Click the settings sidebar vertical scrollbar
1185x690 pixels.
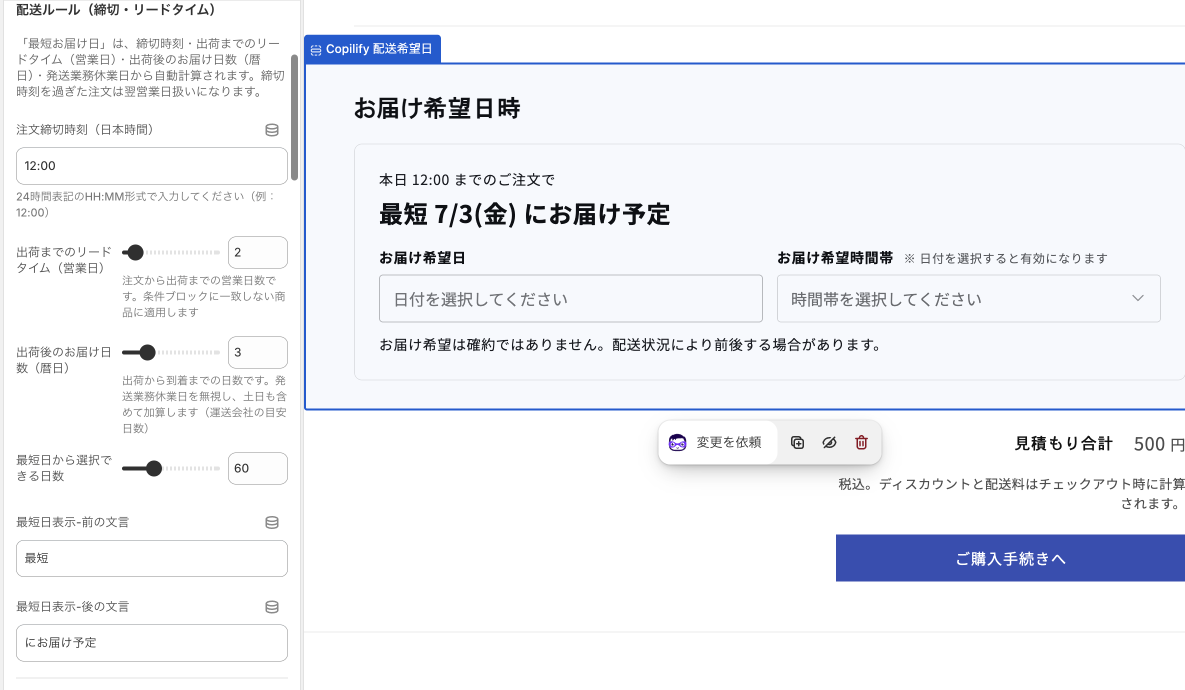pos(295,117)
